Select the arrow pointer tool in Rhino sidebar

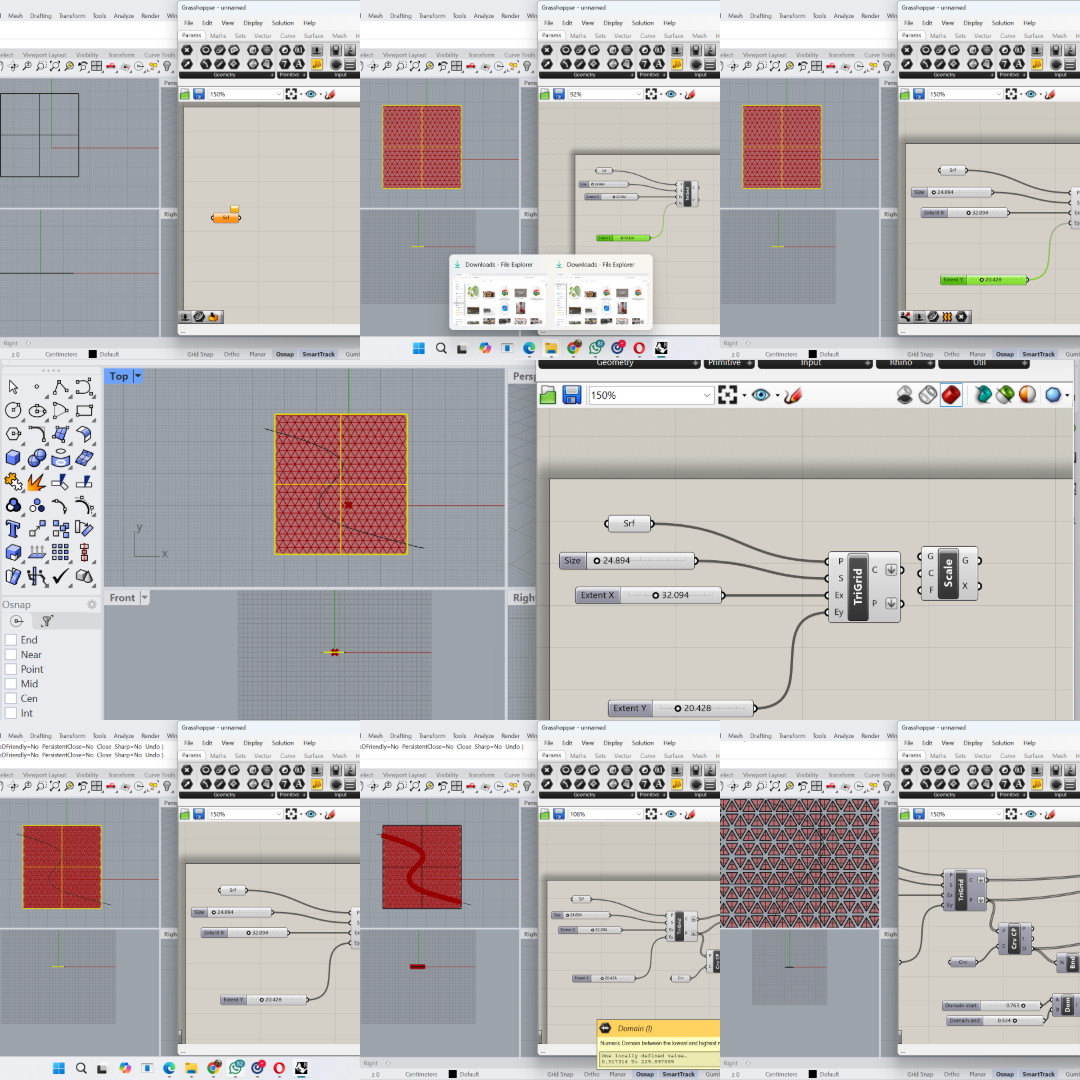[13, 386]
